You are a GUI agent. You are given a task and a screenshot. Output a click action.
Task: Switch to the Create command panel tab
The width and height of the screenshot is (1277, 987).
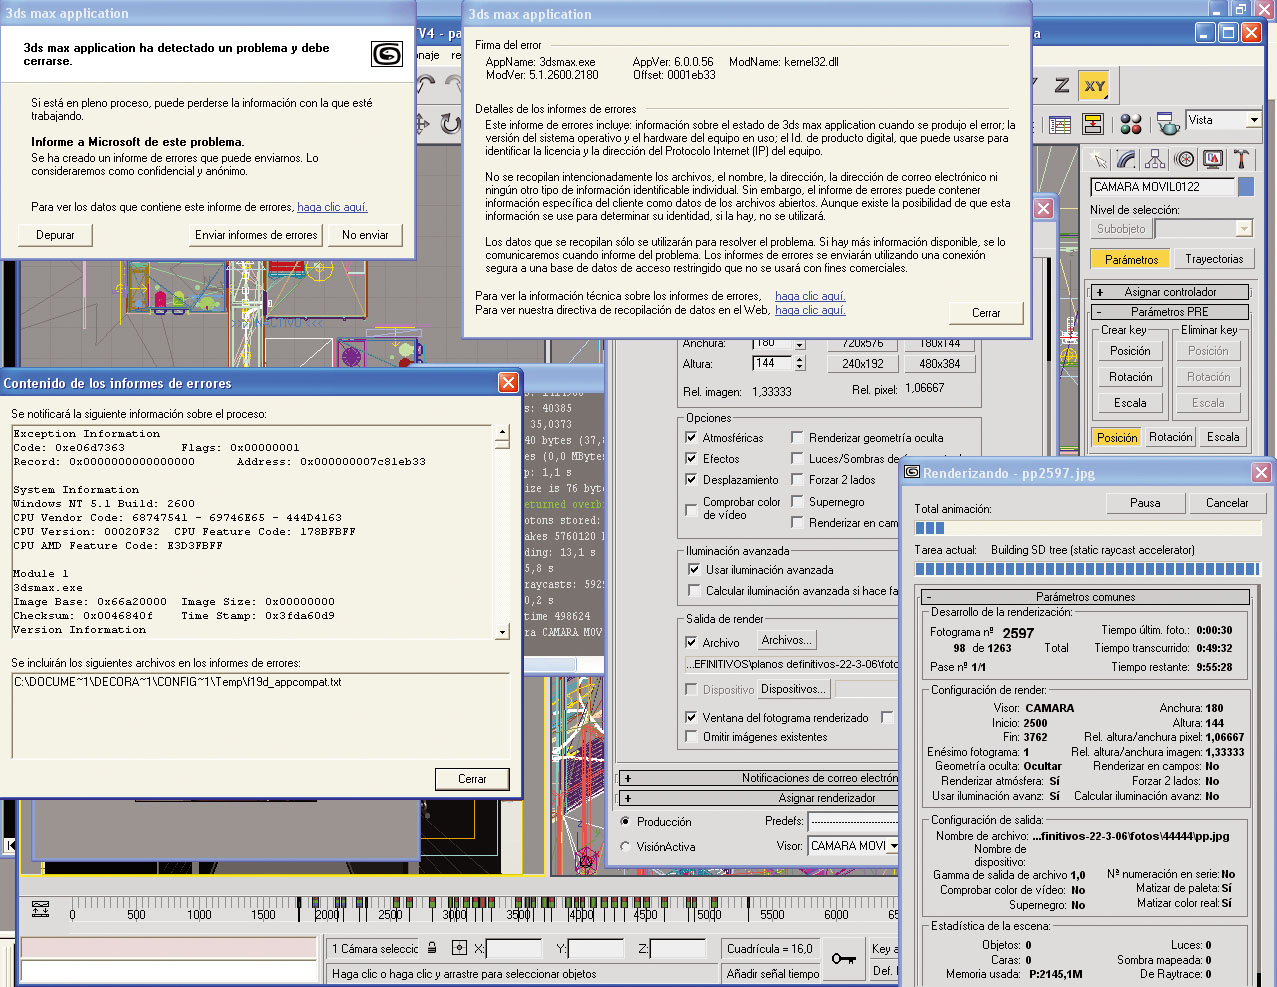pyautogui.click(x=1099, y=159)
